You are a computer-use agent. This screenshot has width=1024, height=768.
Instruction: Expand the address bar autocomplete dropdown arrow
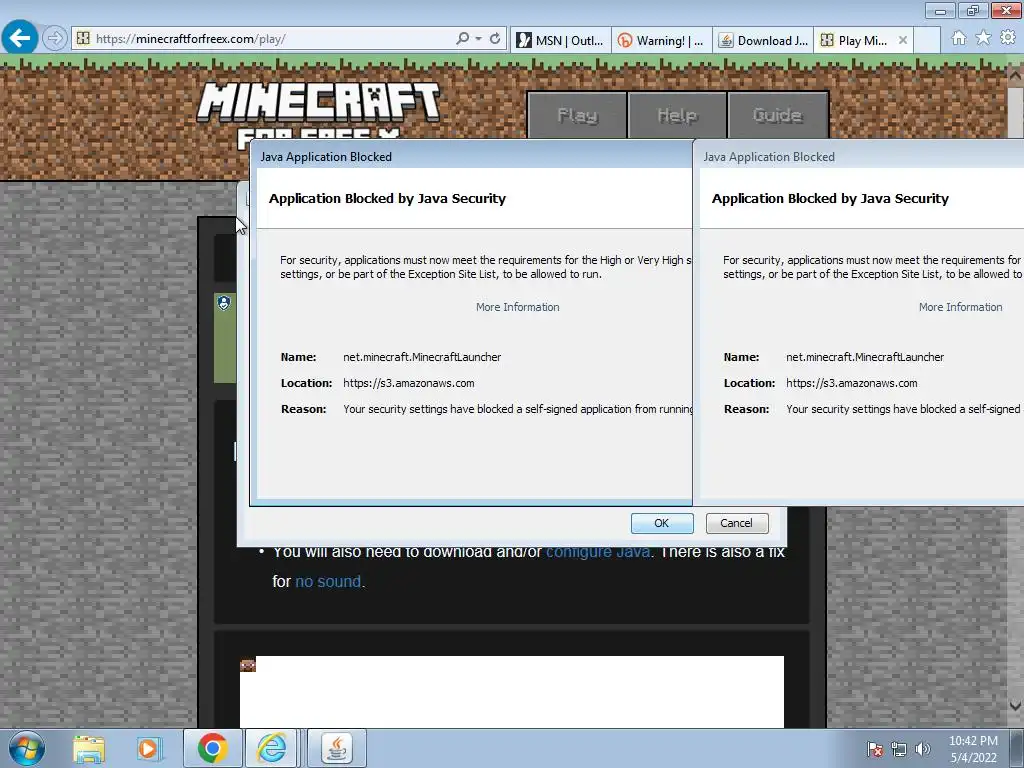(479, 39)
